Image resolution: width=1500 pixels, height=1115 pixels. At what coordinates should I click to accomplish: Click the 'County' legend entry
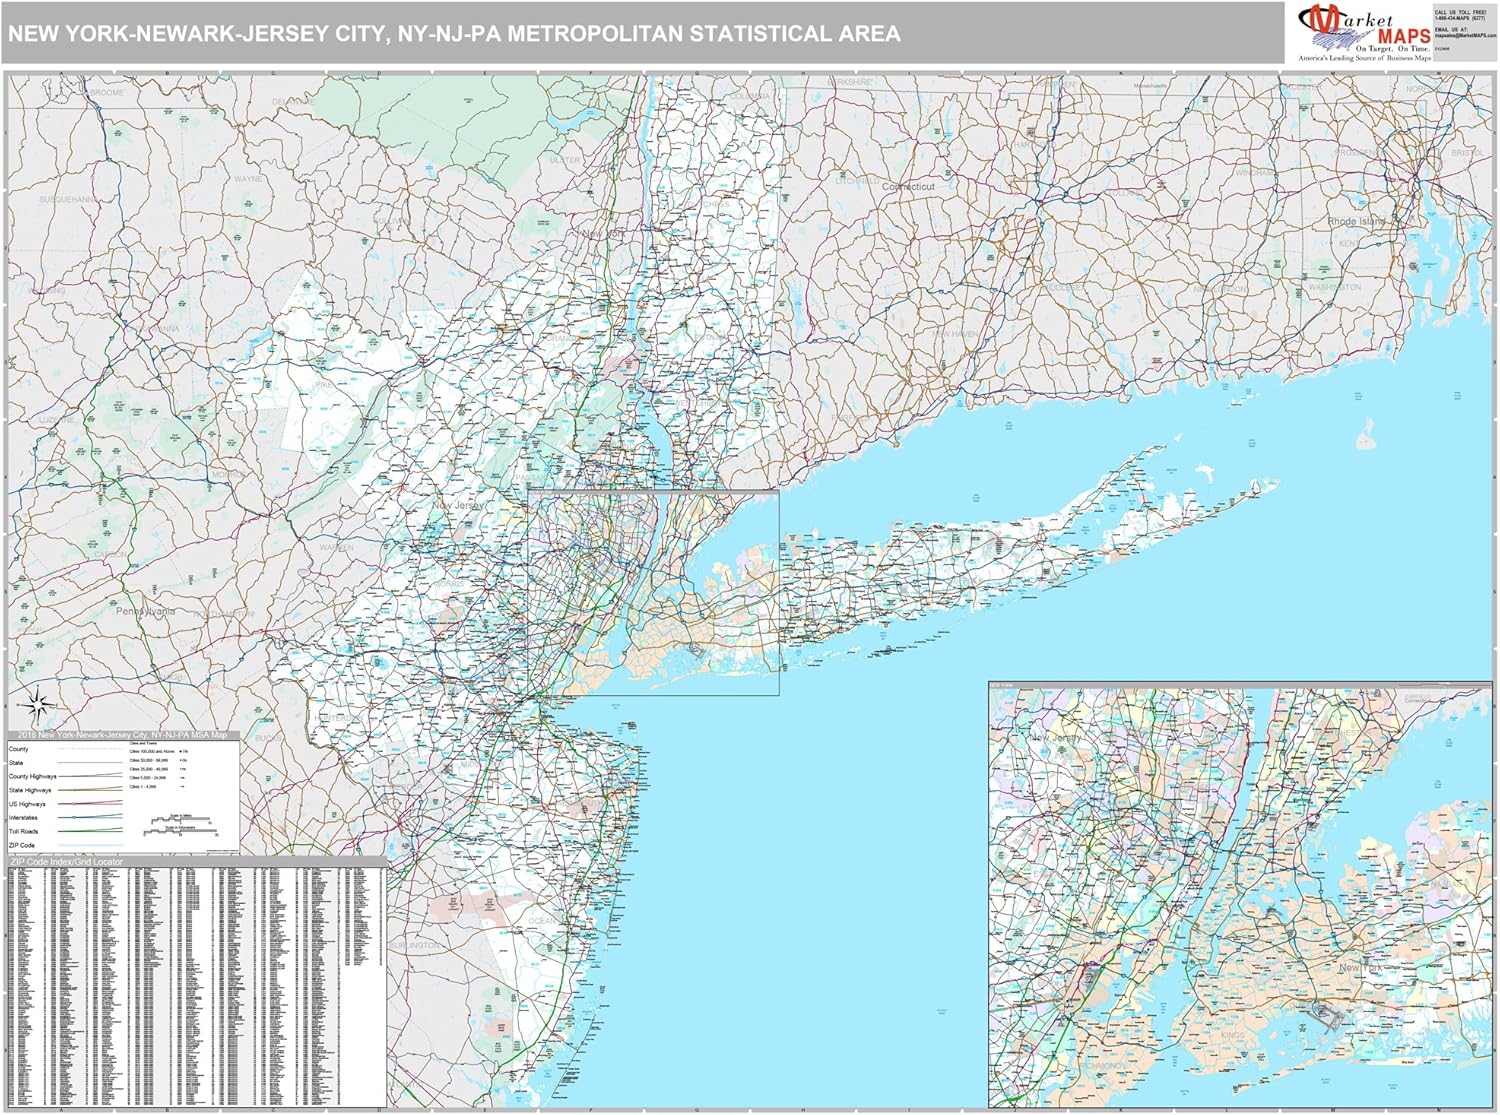click(x=19, y=749)
